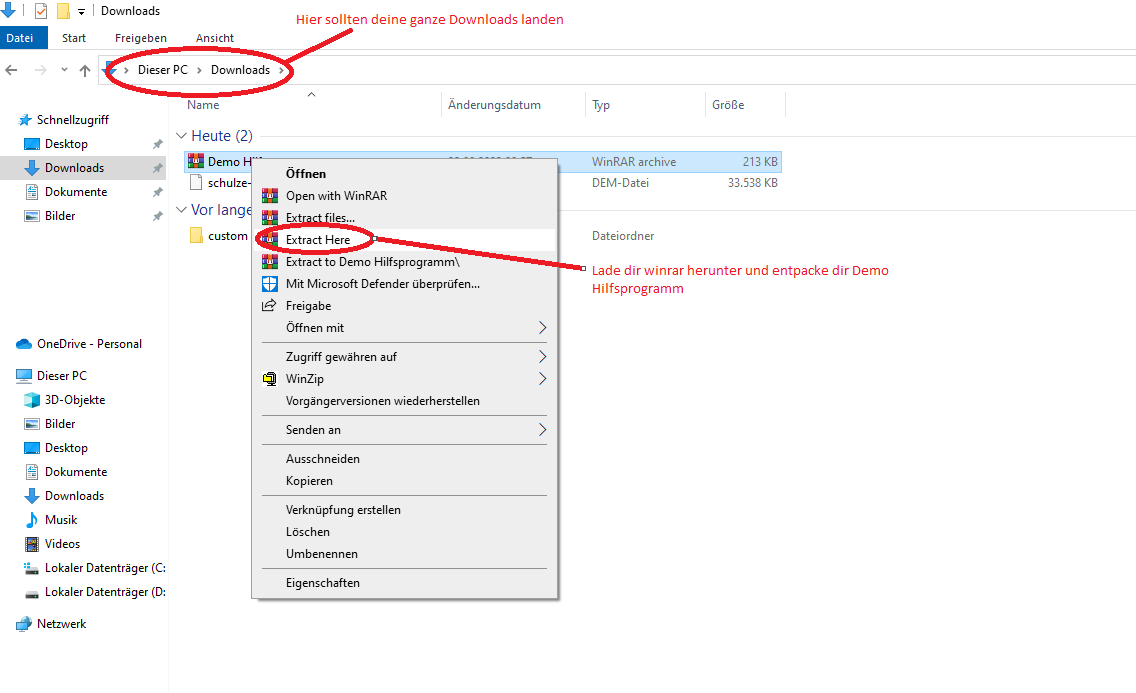Select Eigenschaften in the context menu
This screenshot has width=1136, height=693.
point(322,583)
